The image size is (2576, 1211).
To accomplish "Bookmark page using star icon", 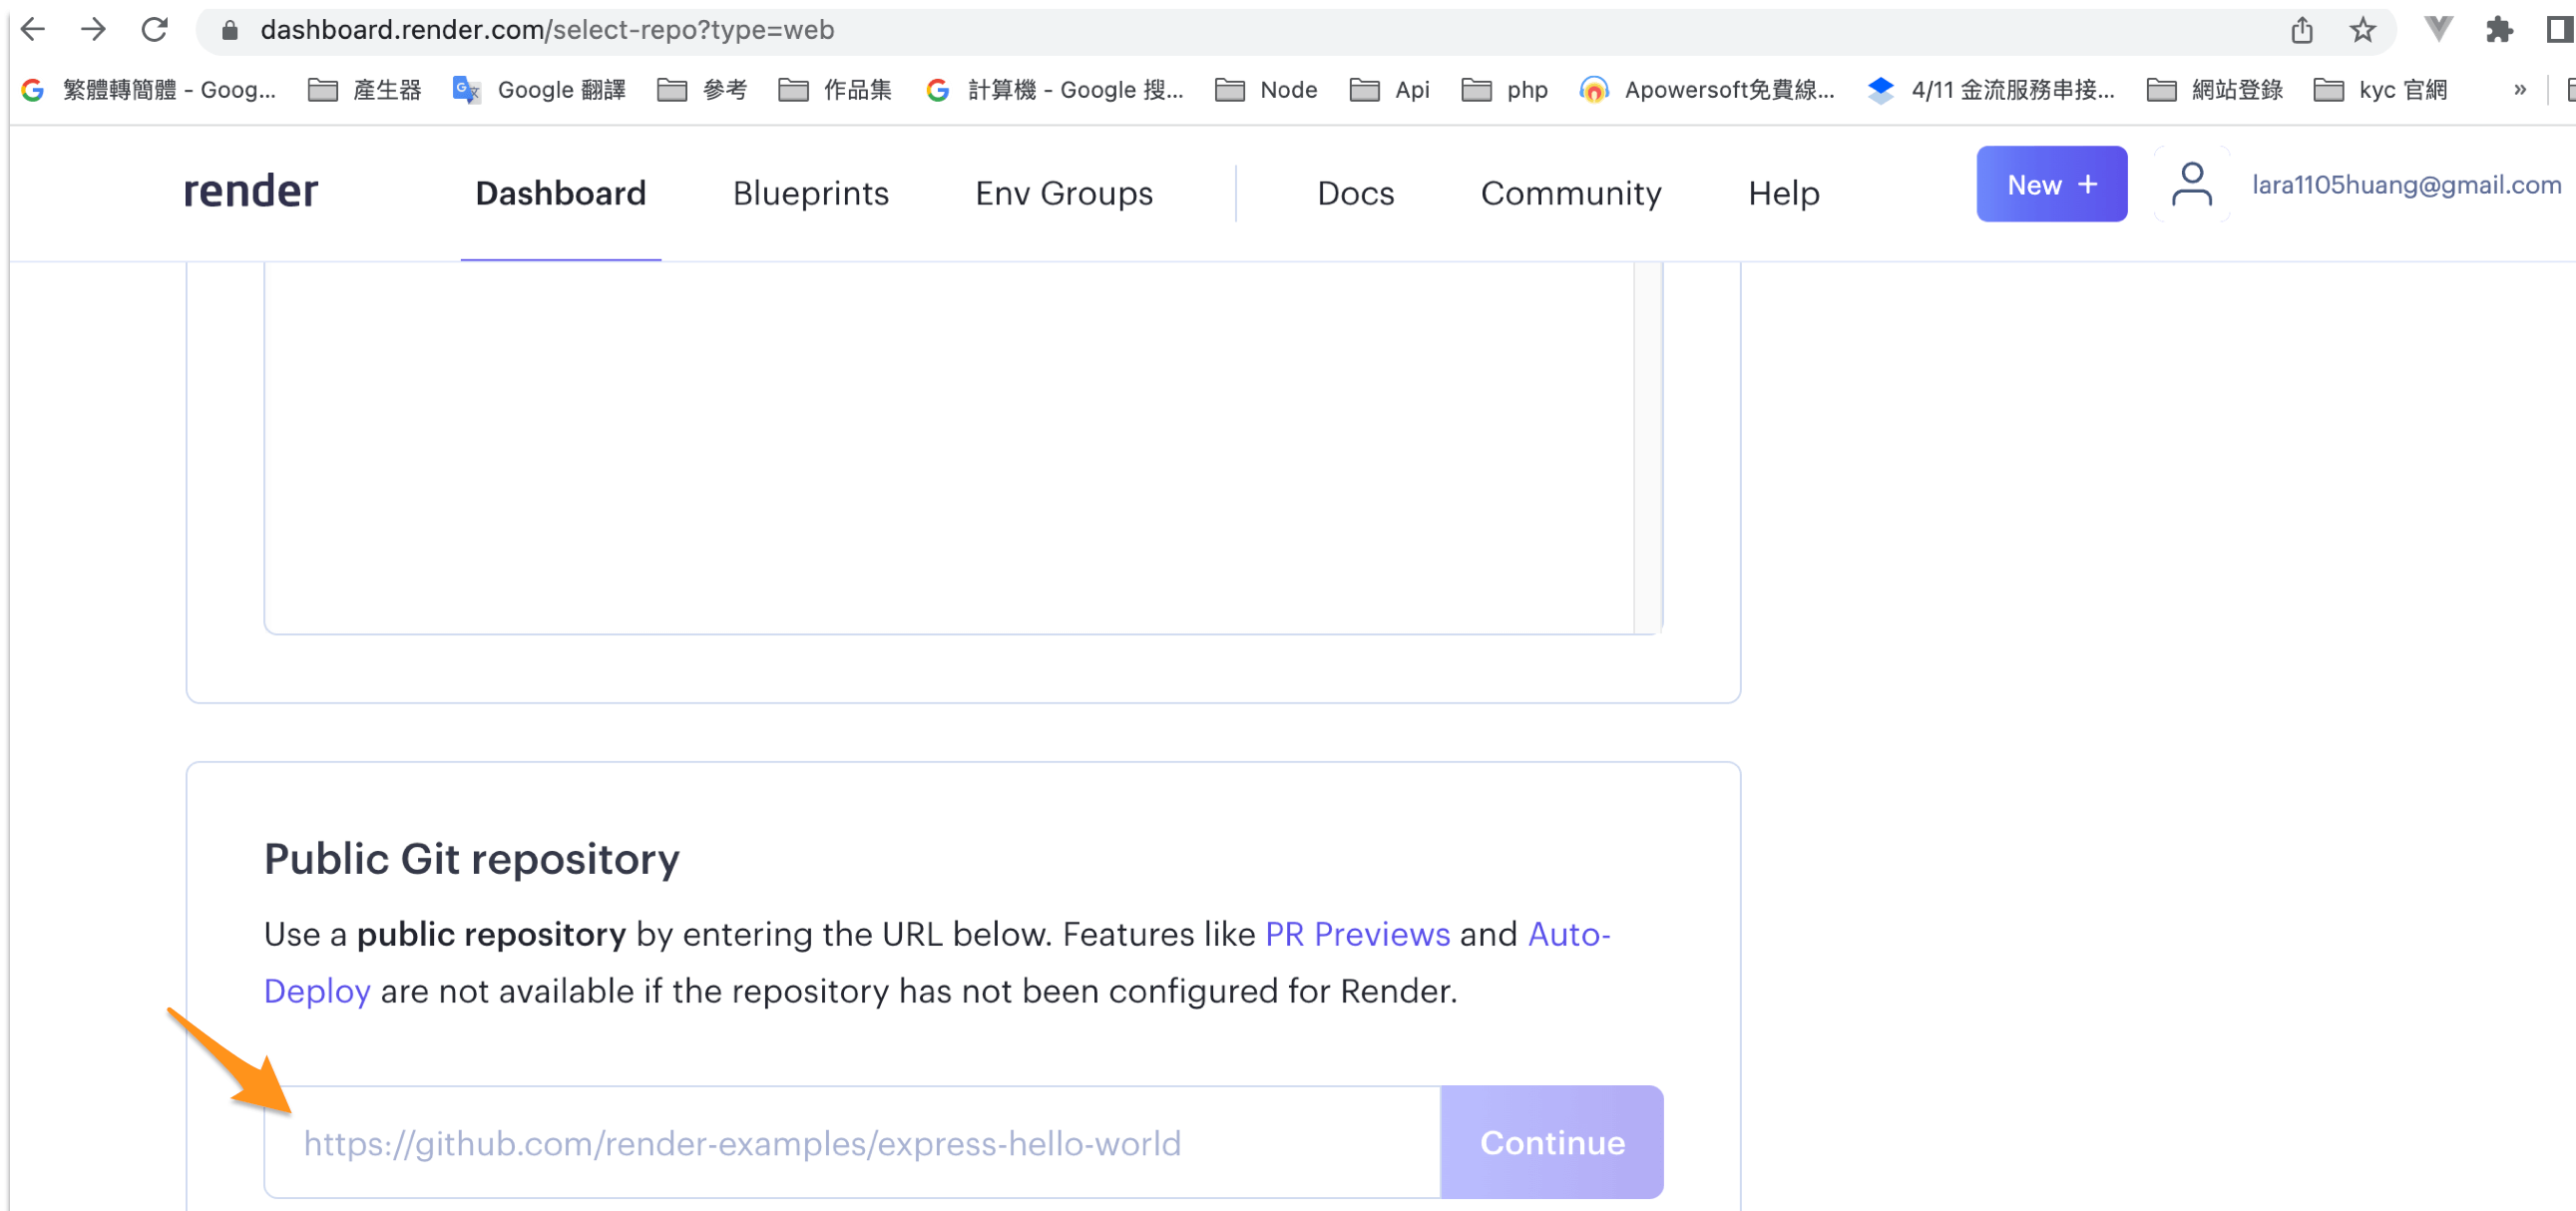I will coord(2362,30).
